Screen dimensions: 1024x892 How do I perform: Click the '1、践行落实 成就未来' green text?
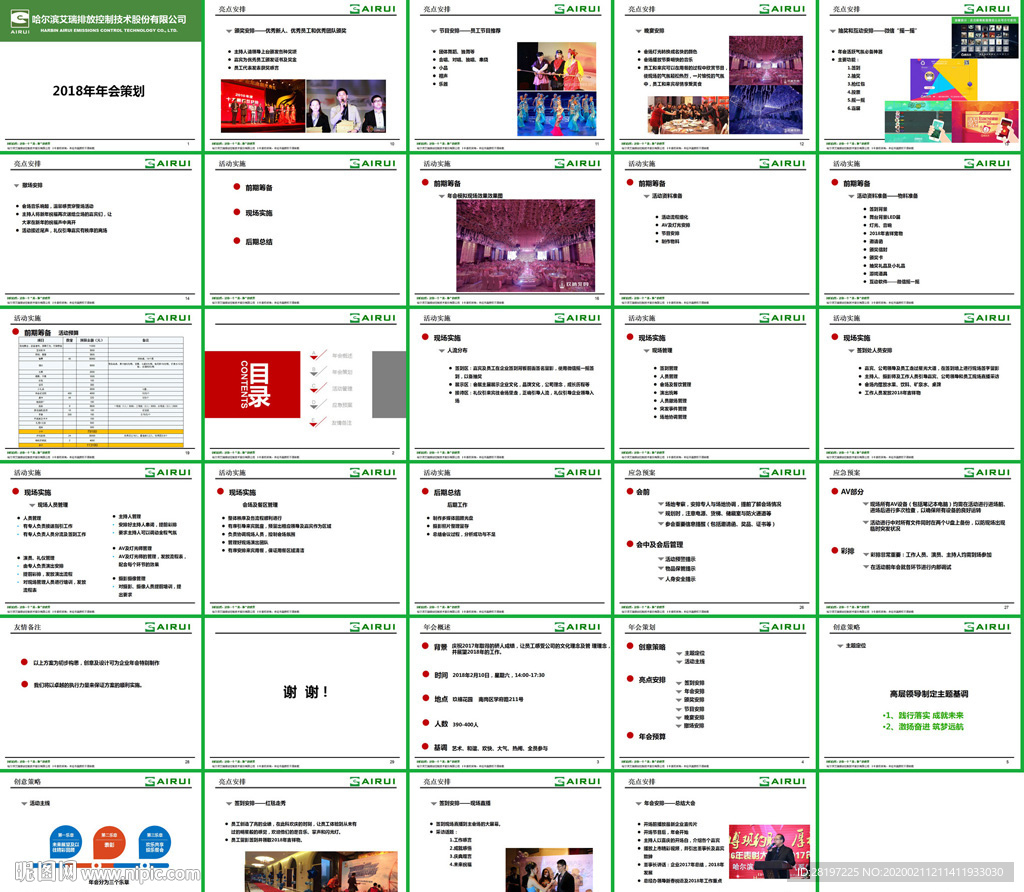(923, 715)
